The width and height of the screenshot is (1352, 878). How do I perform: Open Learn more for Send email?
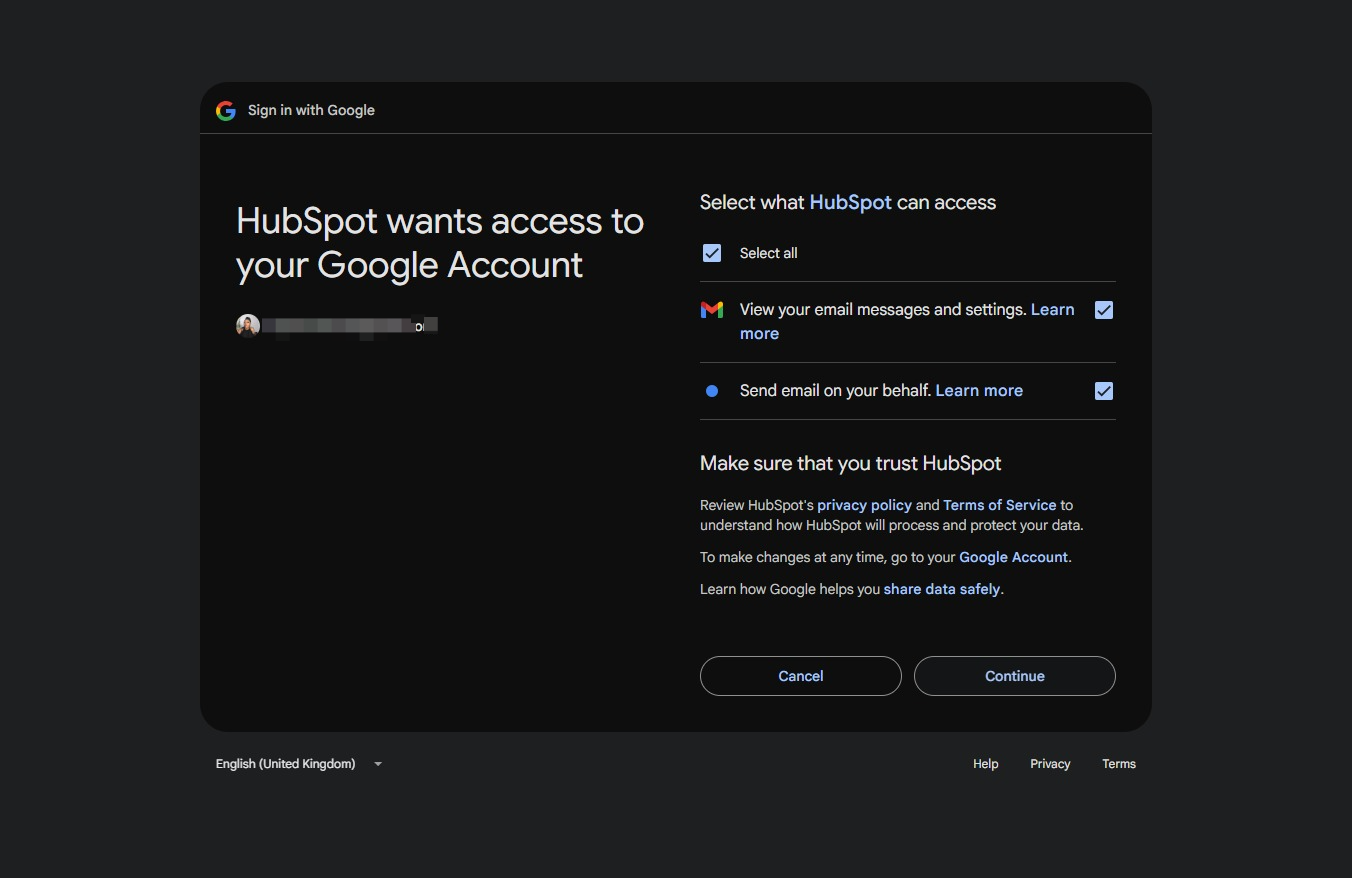pos(979,391)
